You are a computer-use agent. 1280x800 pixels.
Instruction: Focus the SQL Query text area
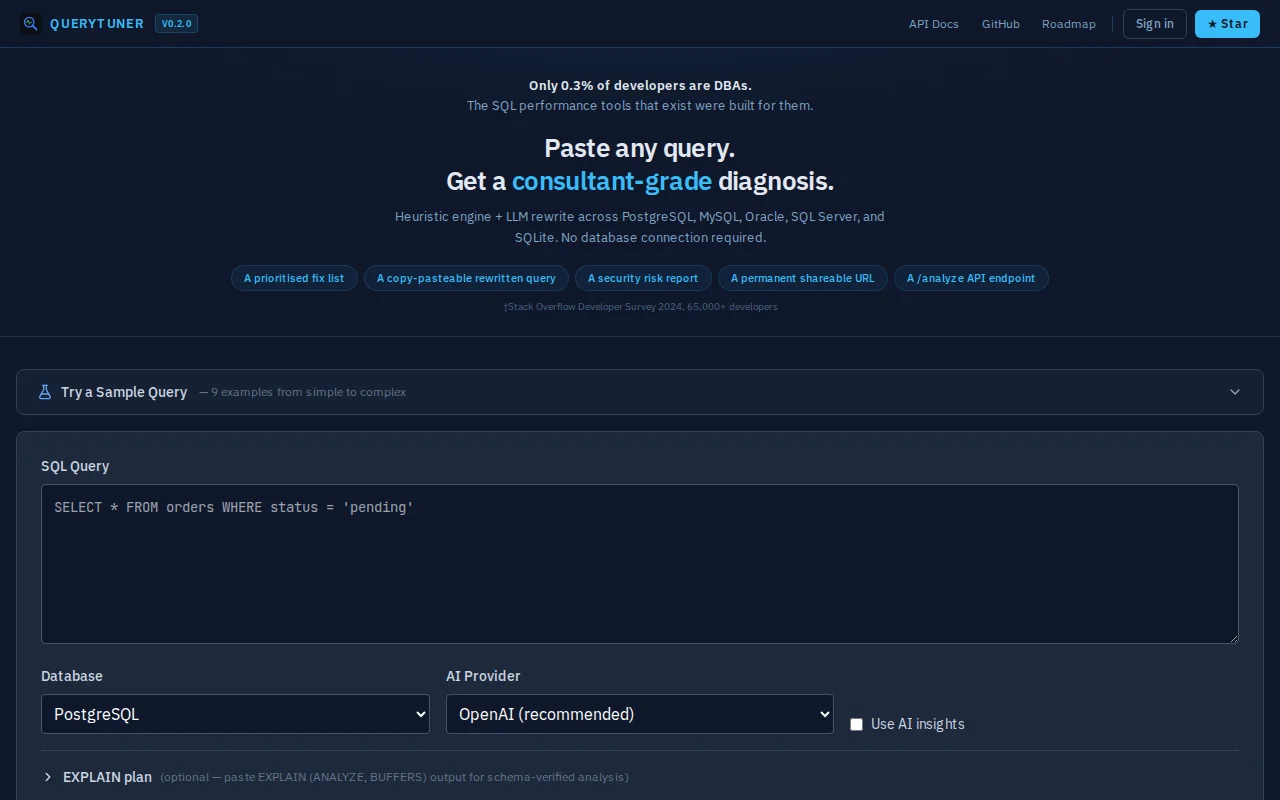[640, 564]
